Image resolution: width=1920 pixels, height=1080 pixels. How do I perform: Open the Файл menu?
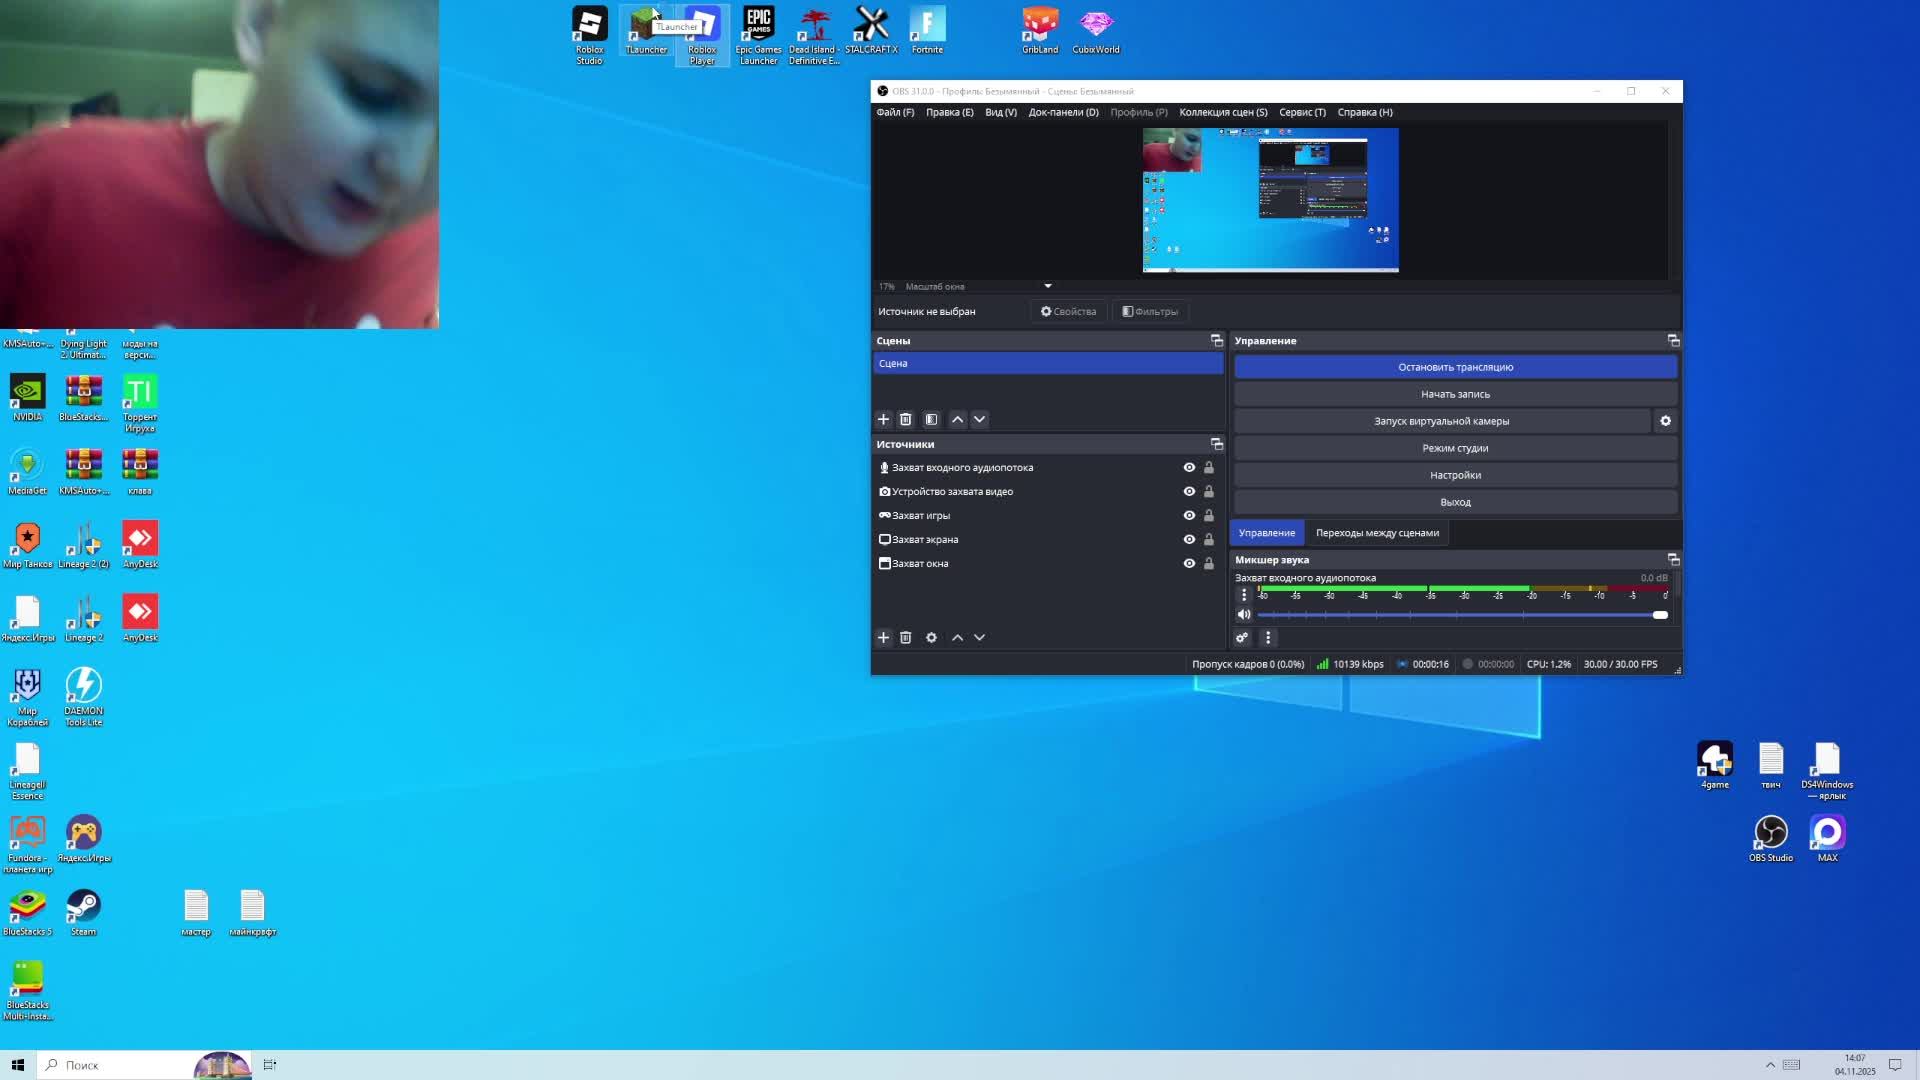tap(895, 112)
